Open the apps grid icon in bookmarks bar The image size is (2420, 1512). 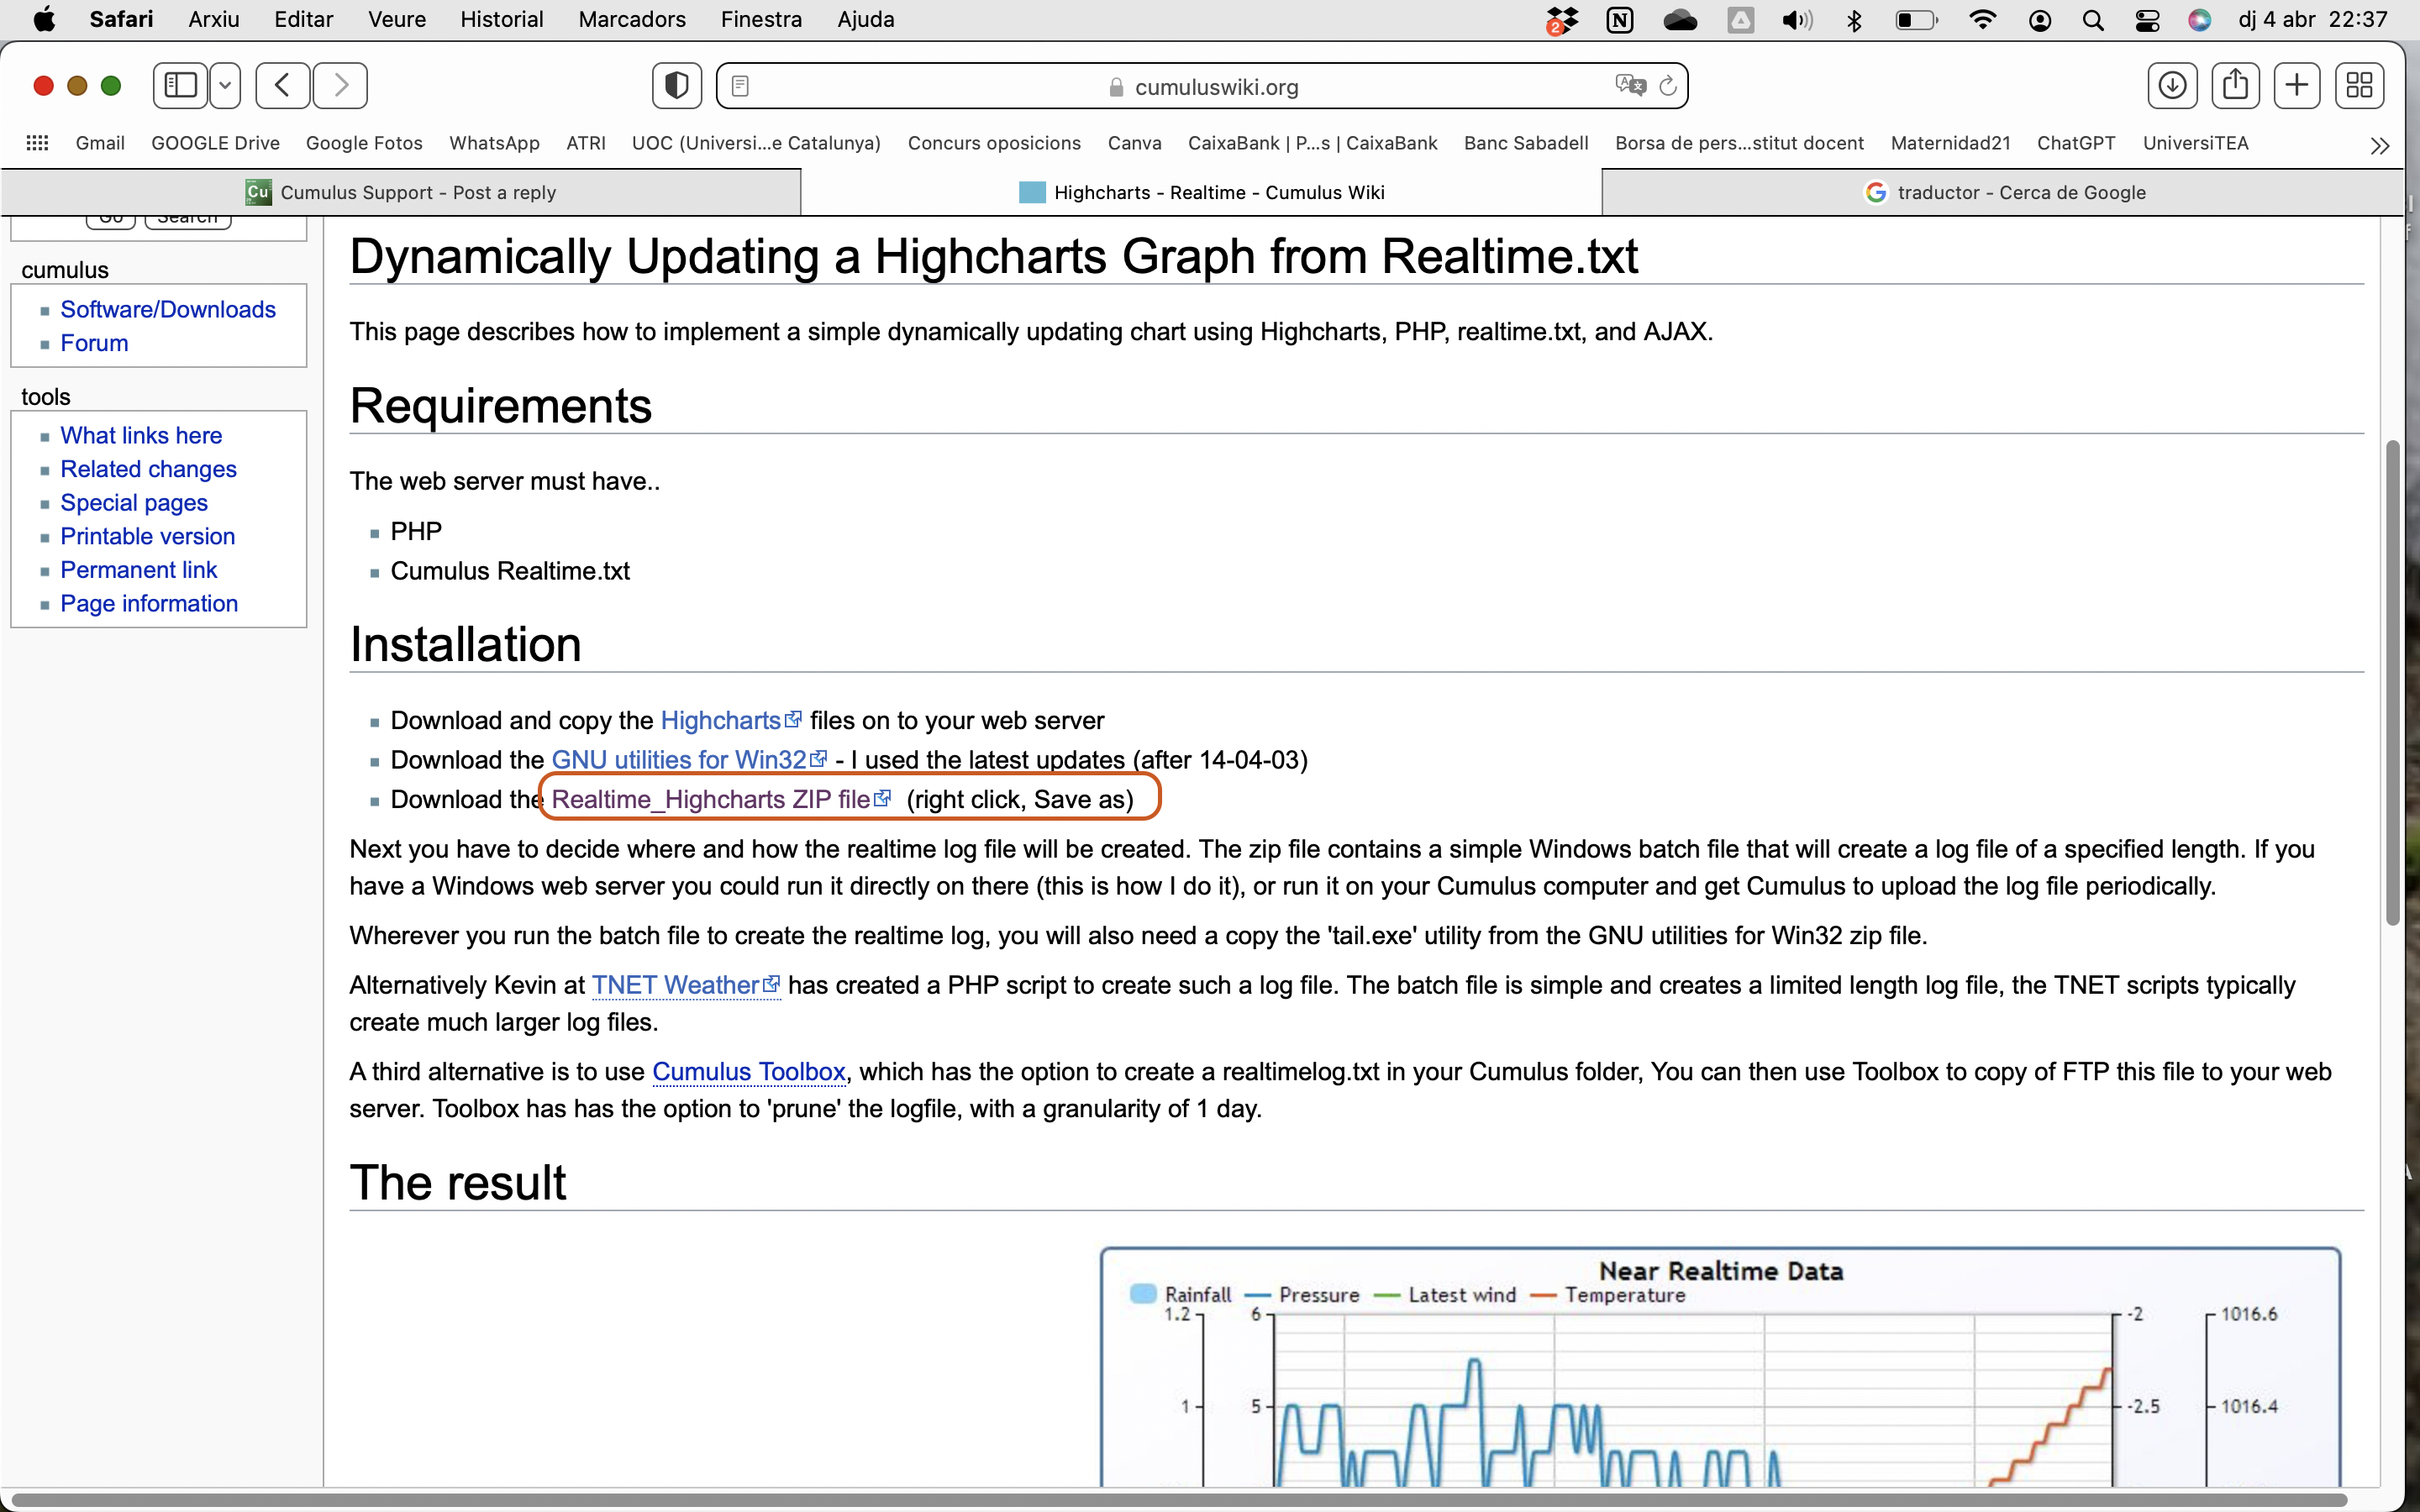click(37, 143)
